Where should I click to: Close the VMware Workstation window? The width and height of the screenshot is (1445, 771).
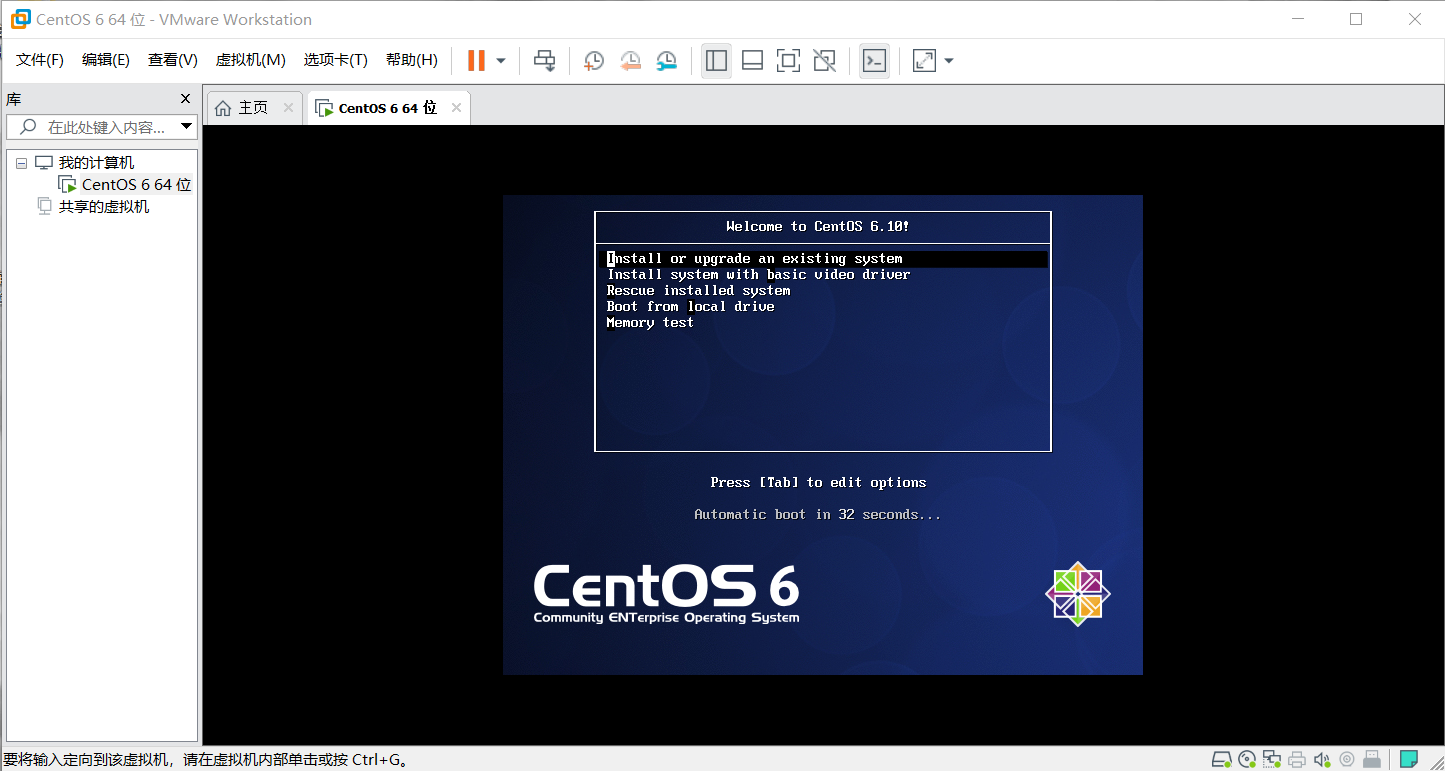click(x=1415, y=19)
